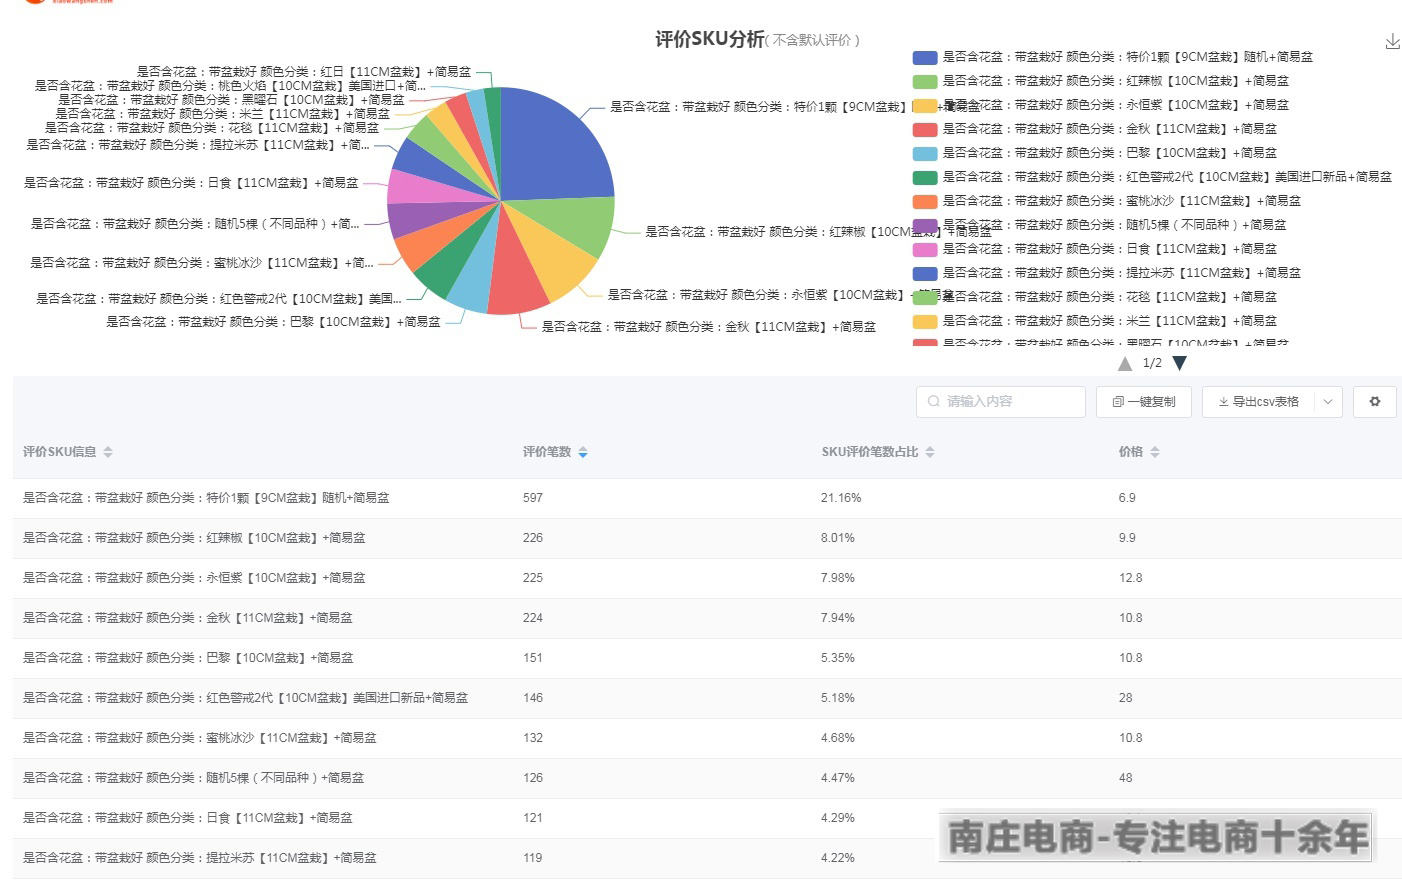Viewport: 1402px width, 893px height.
Task: Click the magnifier icon in the search box
Action: [x=931, y=401]
